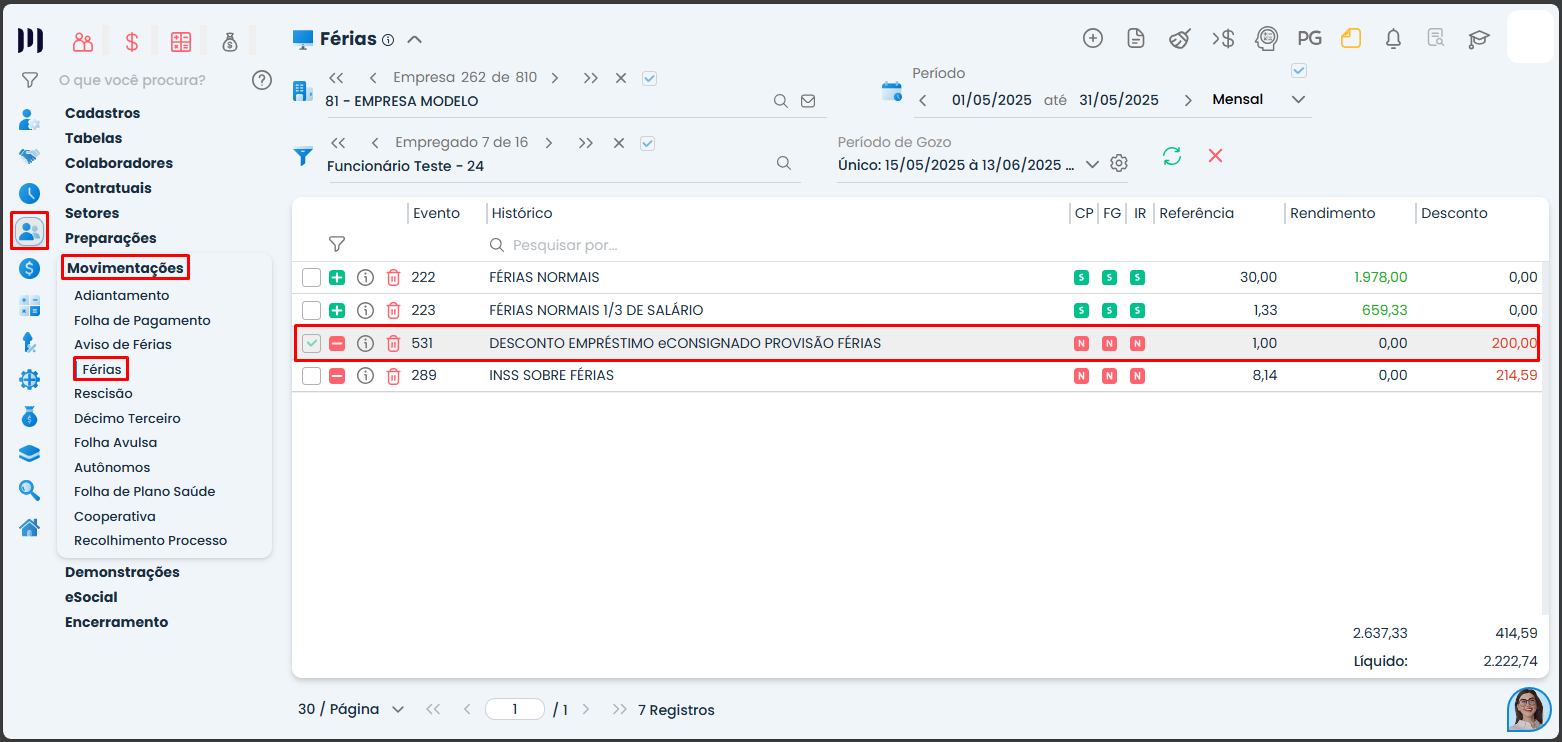The width and height of the screenshot is (1562, 742).
Task: Open the Mensal period type dropdown
Action: [x=1298, y=100]
